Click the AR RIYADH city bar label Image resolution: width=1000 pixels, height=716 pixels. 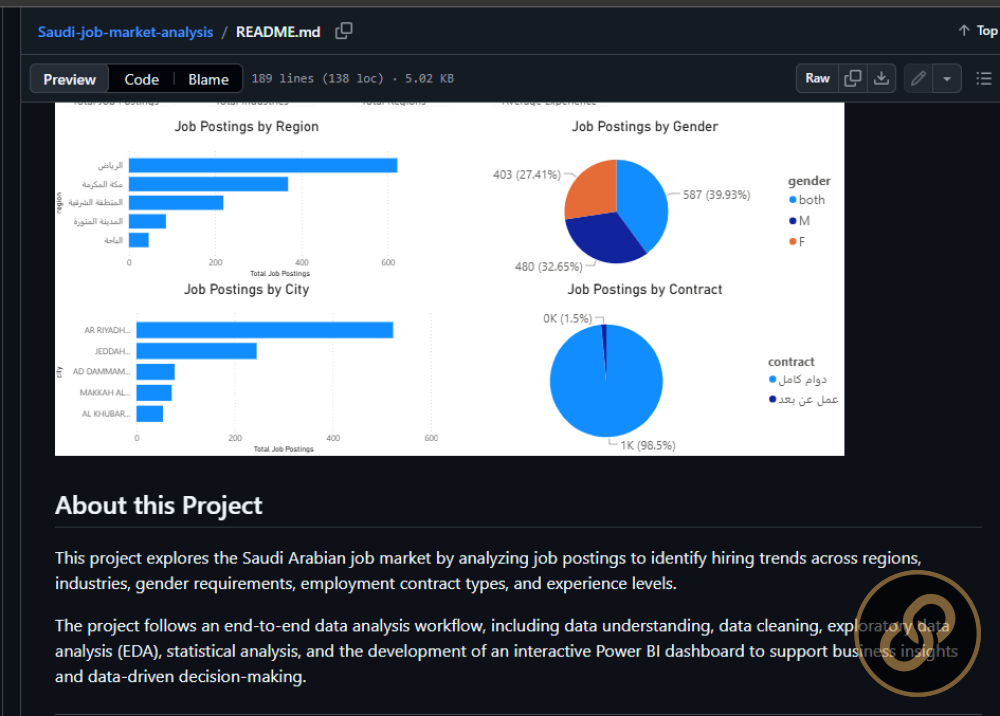(x=107, y=330)
